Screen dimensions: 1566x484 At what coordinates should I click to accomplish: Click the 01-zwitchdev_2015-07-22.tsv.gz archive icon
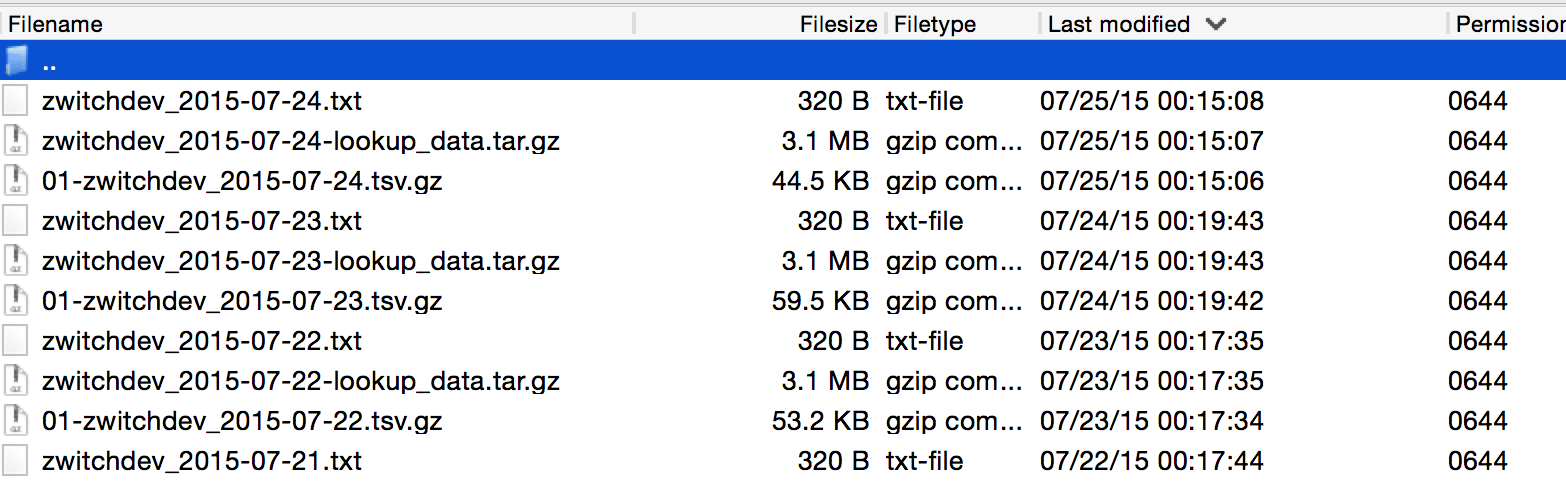[x=16, y=421]
